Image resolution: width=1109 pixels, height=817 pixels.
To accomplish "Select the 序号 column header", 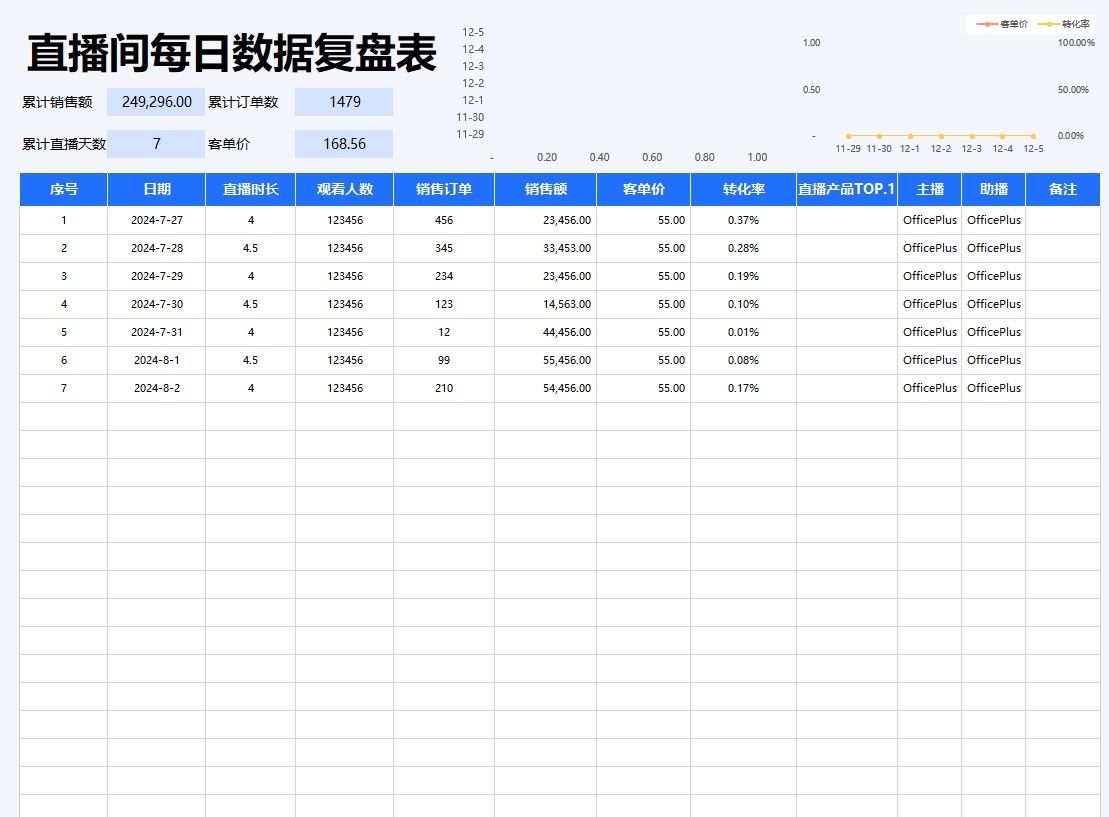I will [x=64, y=190].
